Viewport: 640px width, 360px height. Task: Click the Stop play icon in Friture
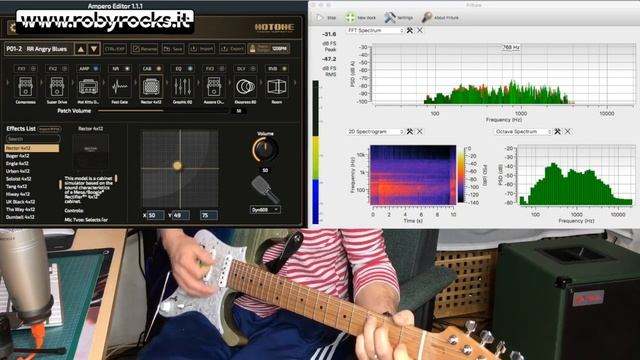[x=320, y=18]
